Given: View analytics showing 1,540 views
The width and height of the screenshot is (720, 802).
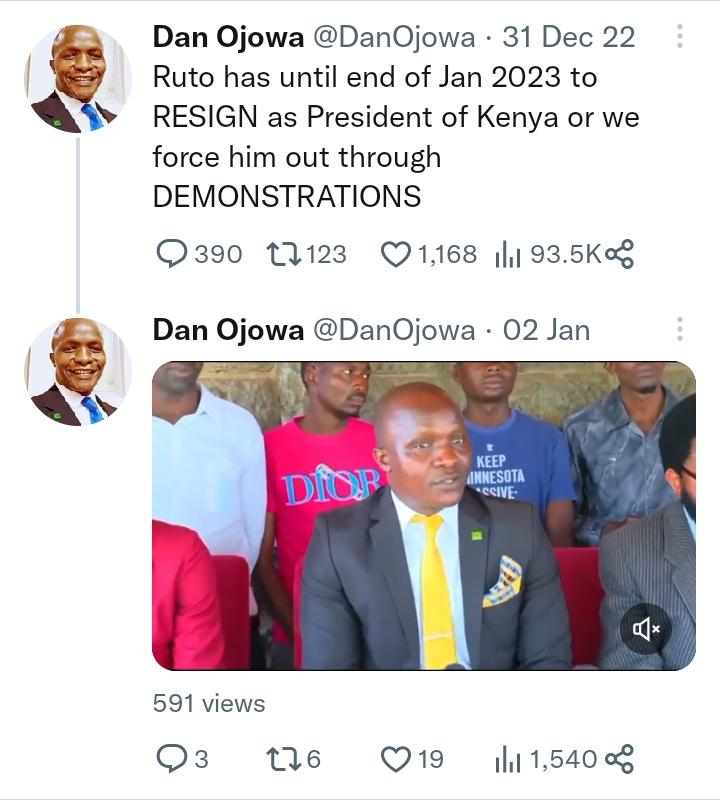Looking at the screenshot, I should pyautogui.click(x=509, y=759).
